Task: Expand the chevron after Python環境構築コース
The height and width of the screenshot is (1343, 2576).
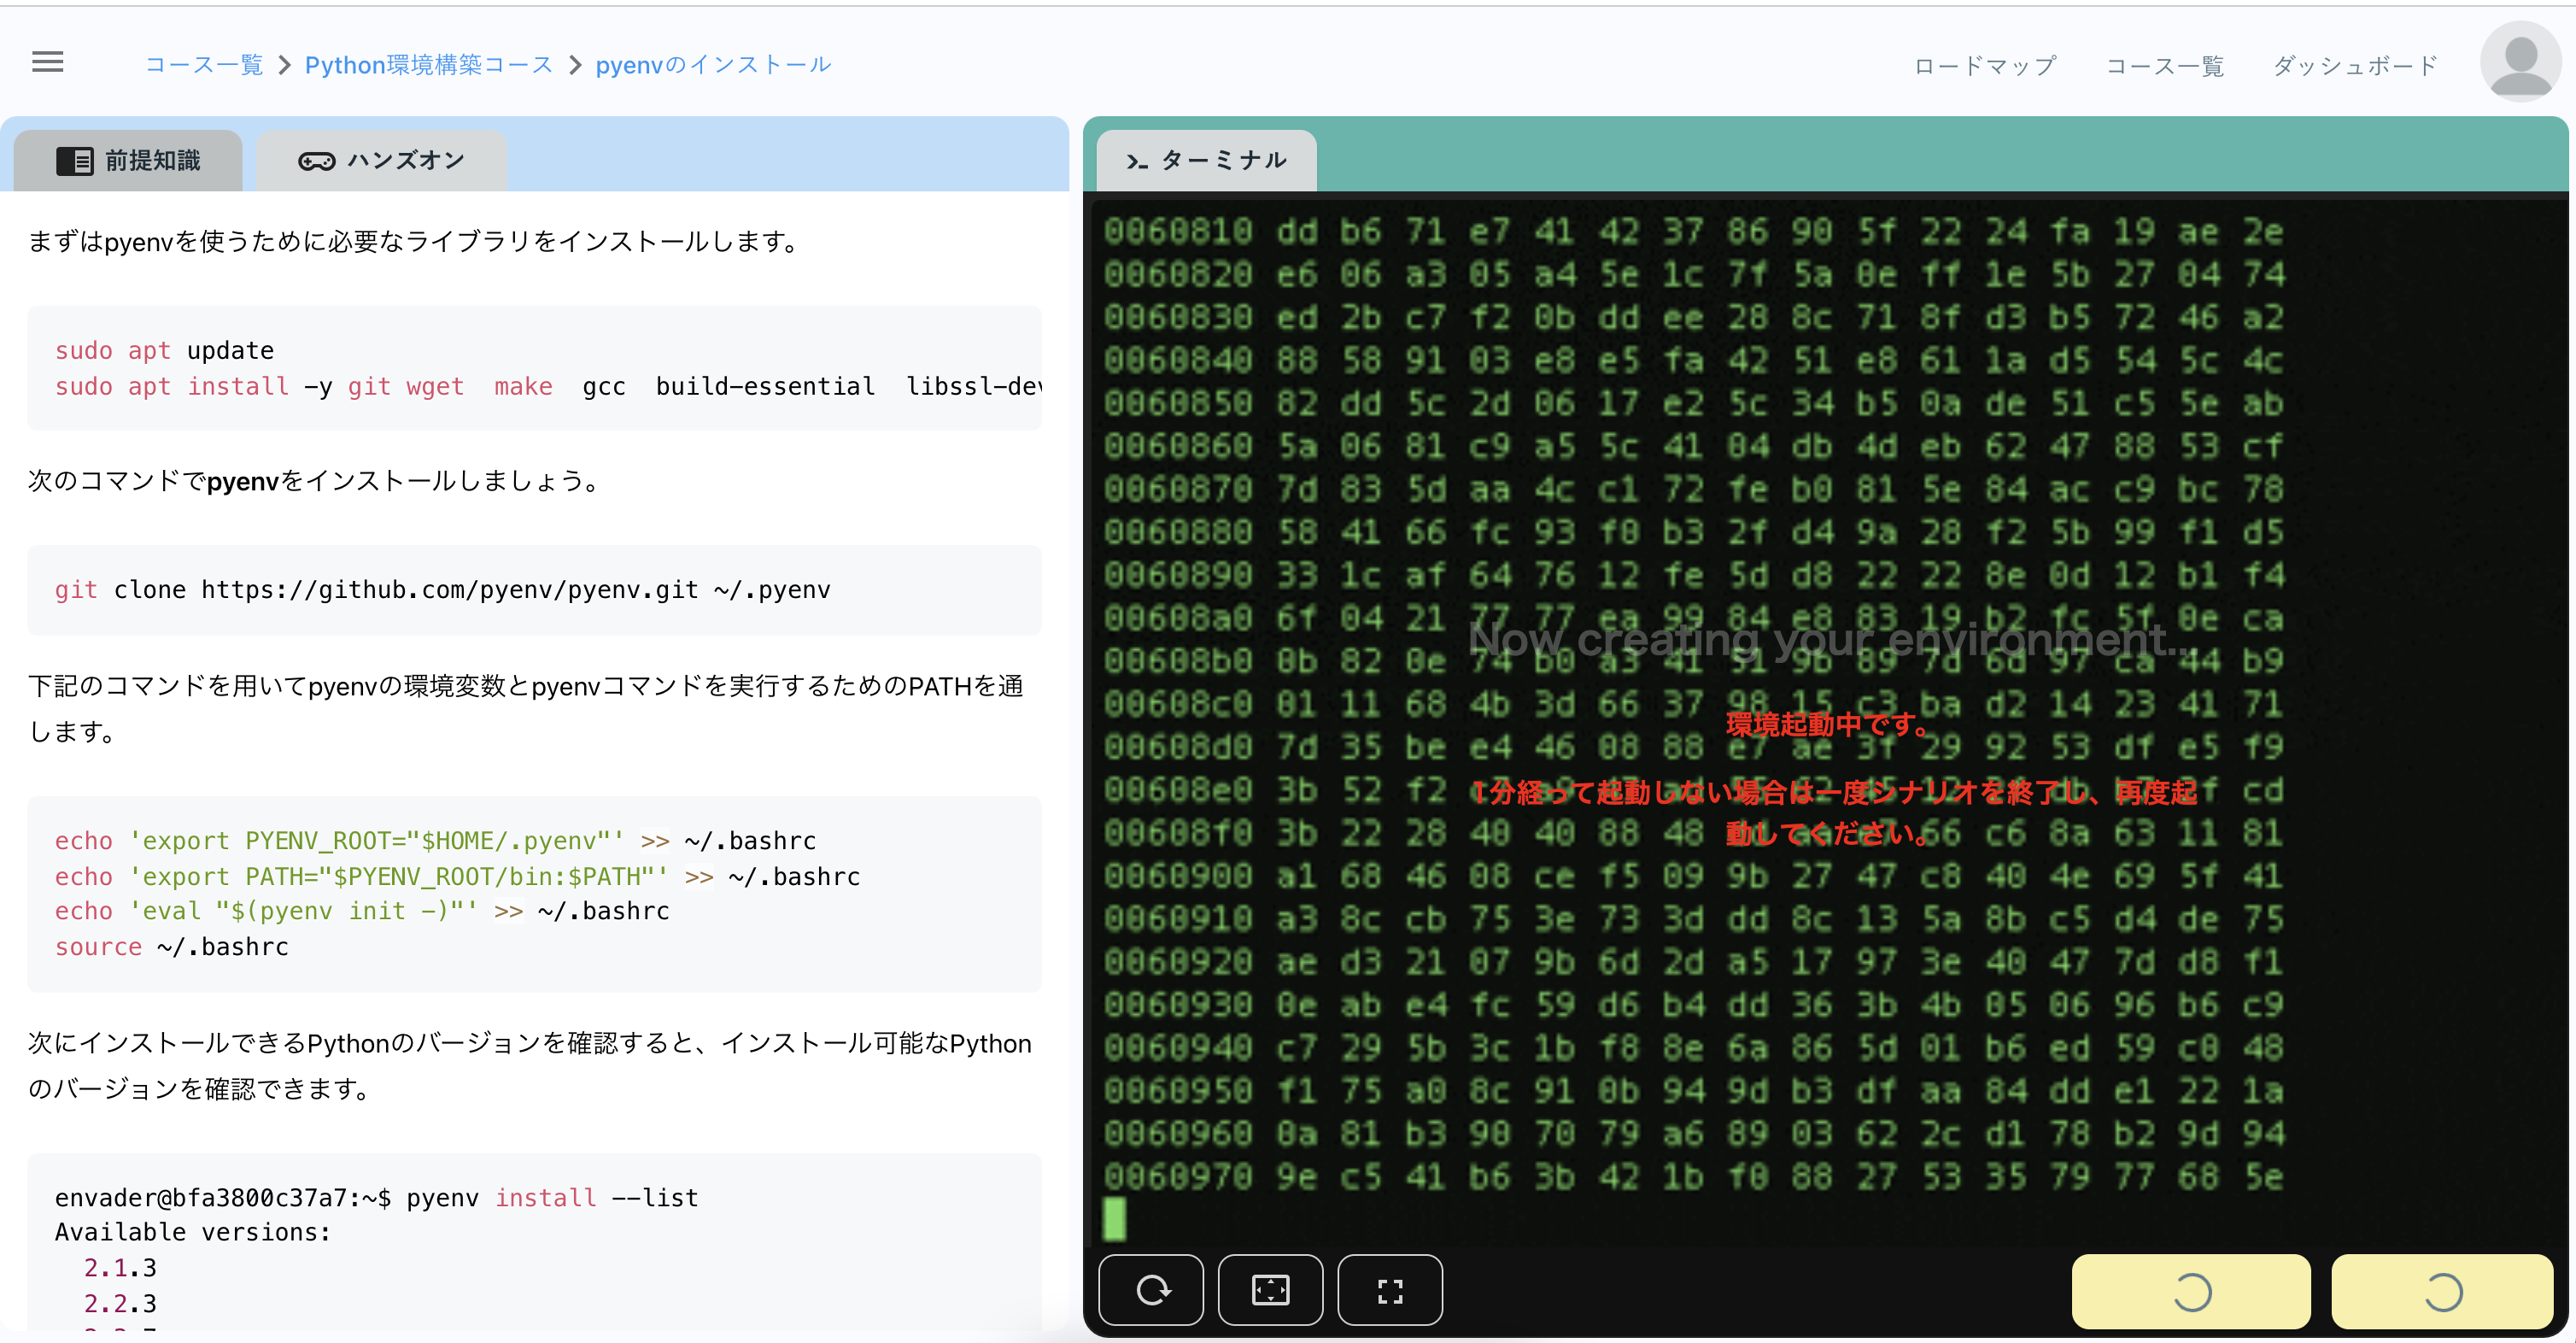Action: click(573, 64)
